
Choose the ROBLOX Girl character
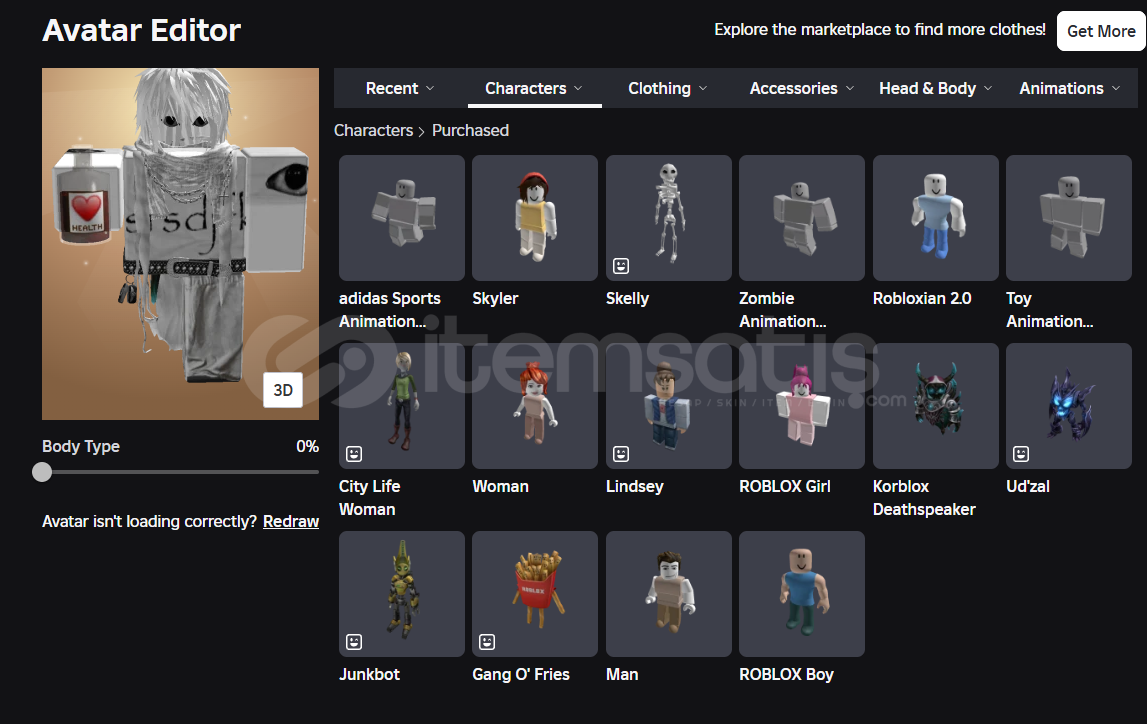pos(802,406)
